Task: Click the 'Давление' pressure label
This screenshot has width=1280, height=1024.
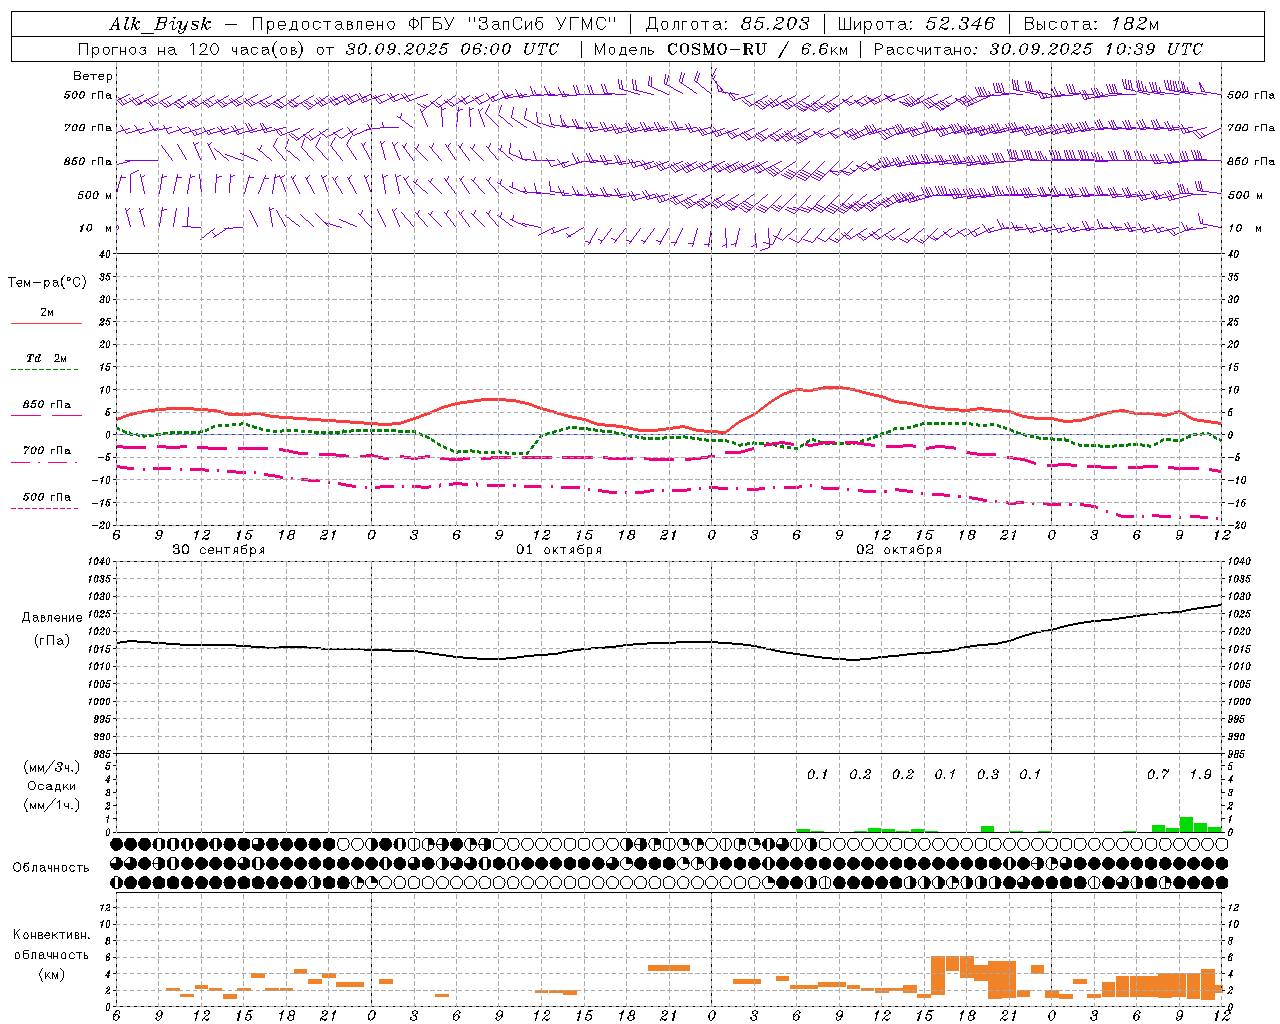Action: point(52,618)
